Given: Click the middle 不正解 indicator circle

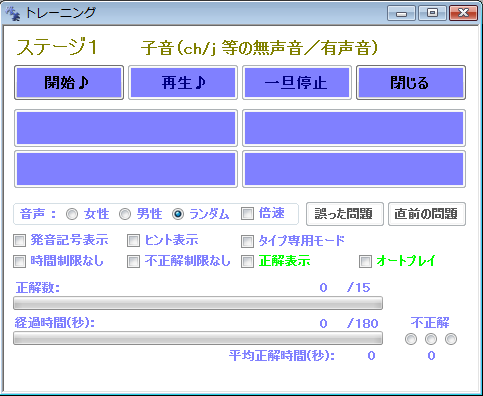Looking at the screenshot, I should [x=431, y=339].
